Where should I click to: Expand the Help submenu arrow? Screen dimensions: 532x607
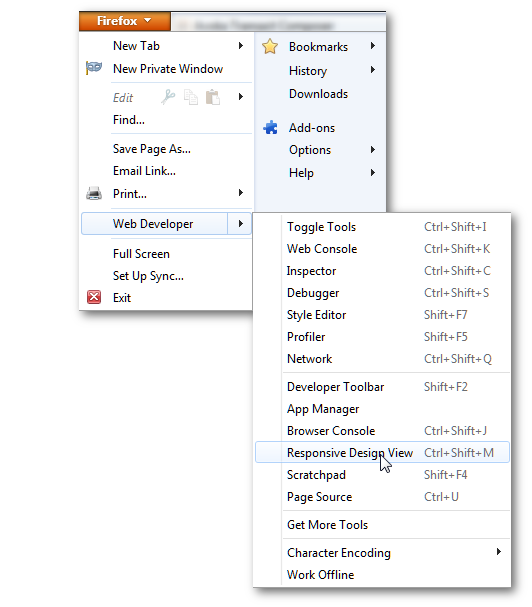click(x=372, y=172)
